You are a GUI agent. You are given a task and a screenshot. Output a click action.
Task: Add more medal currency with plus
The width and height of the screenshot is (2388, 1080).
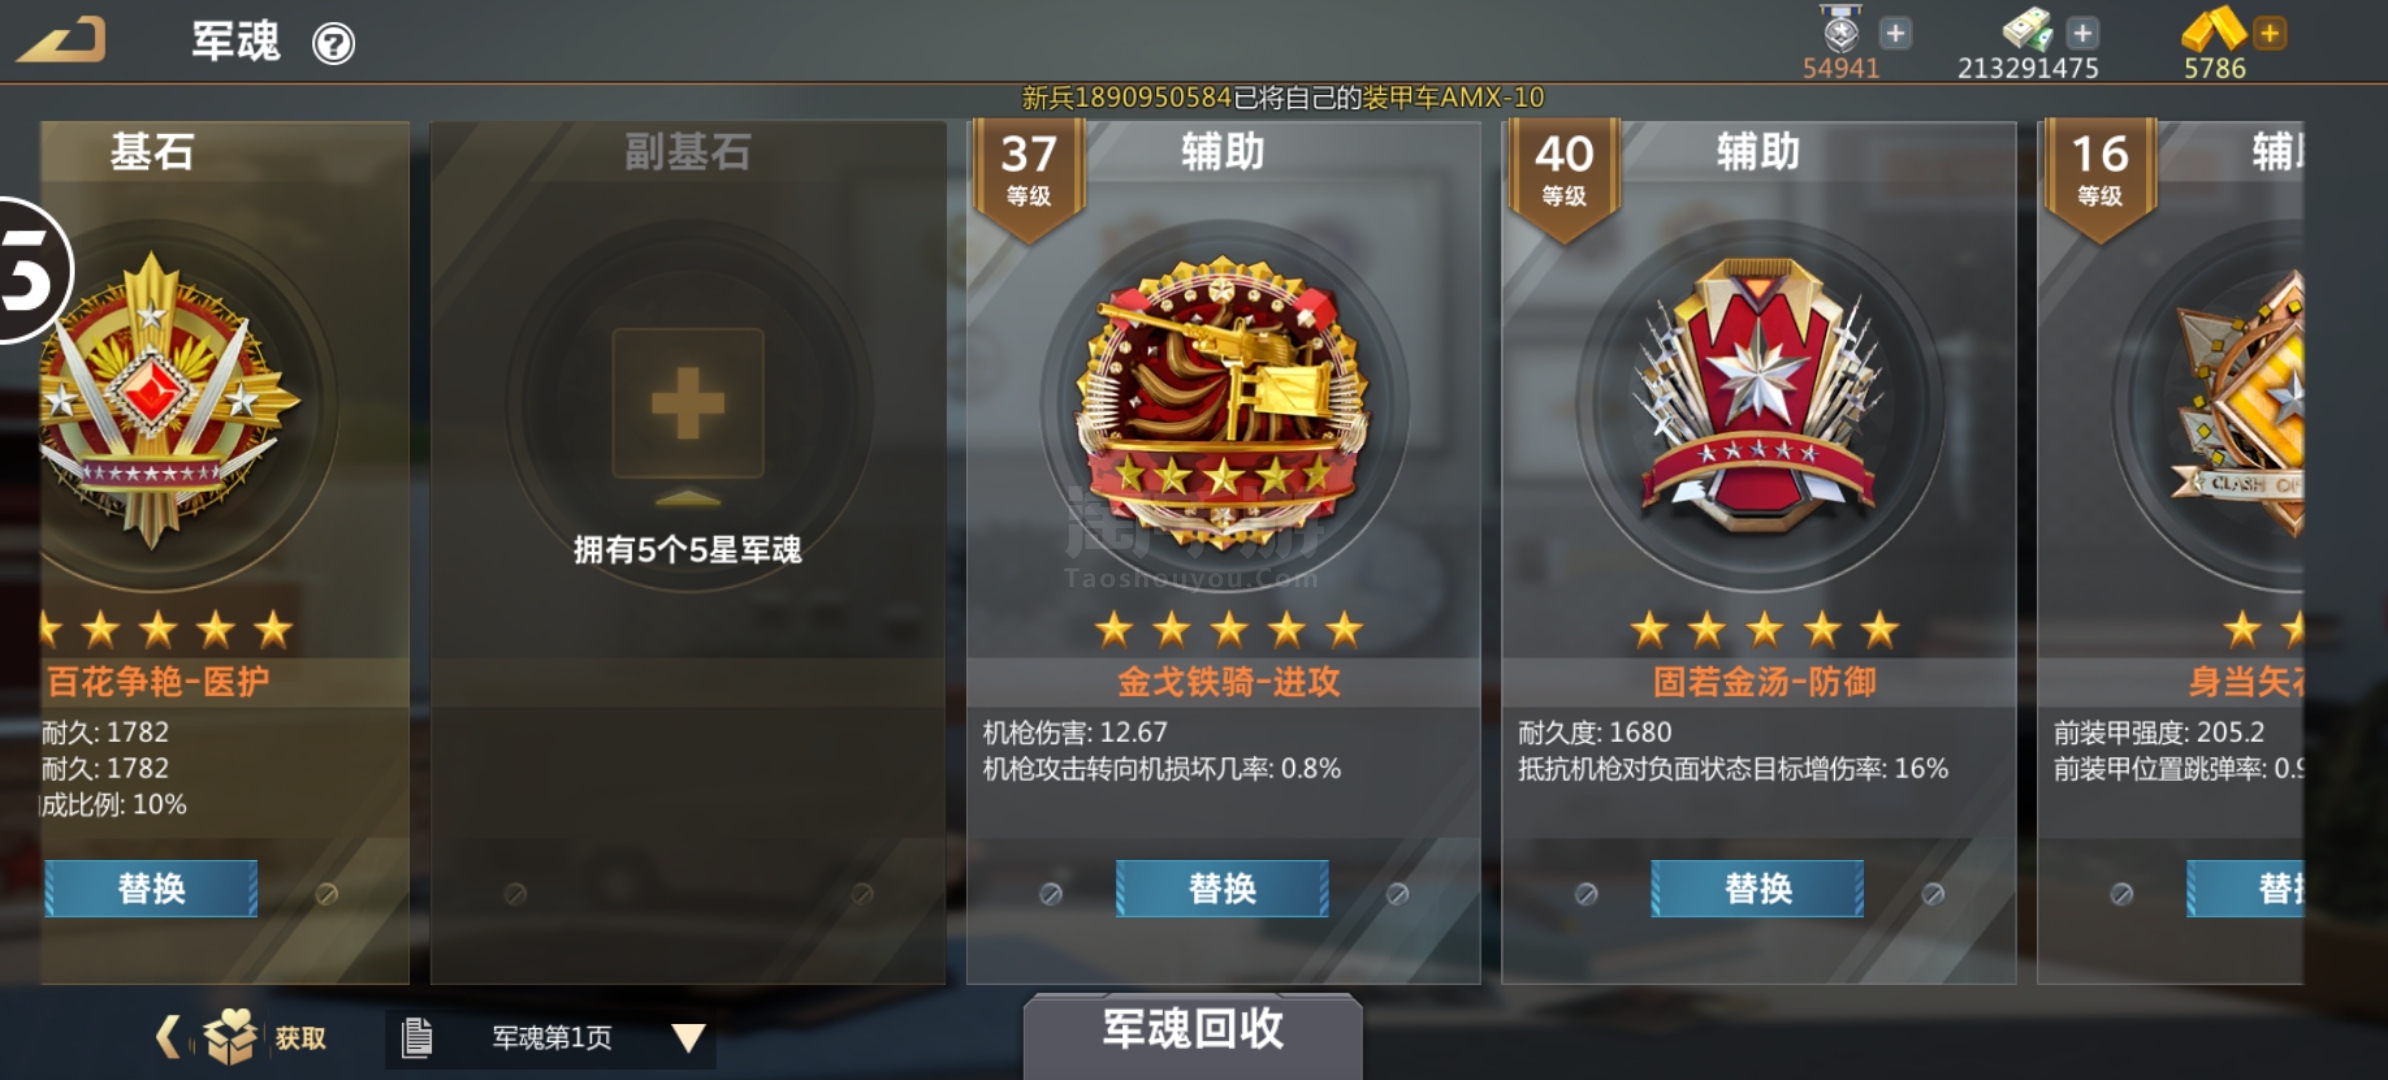point(1895,33)
